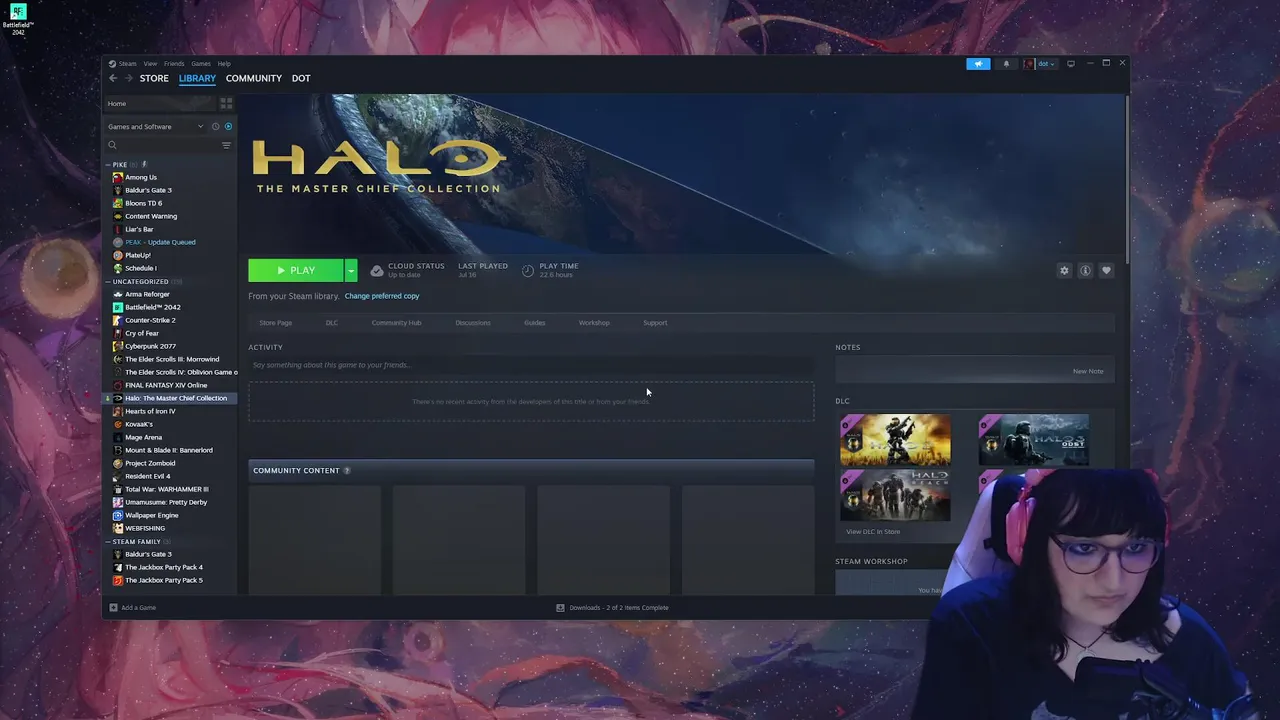Open Downloads status at the bottom

pyautogui.click(x=612, y=608)
